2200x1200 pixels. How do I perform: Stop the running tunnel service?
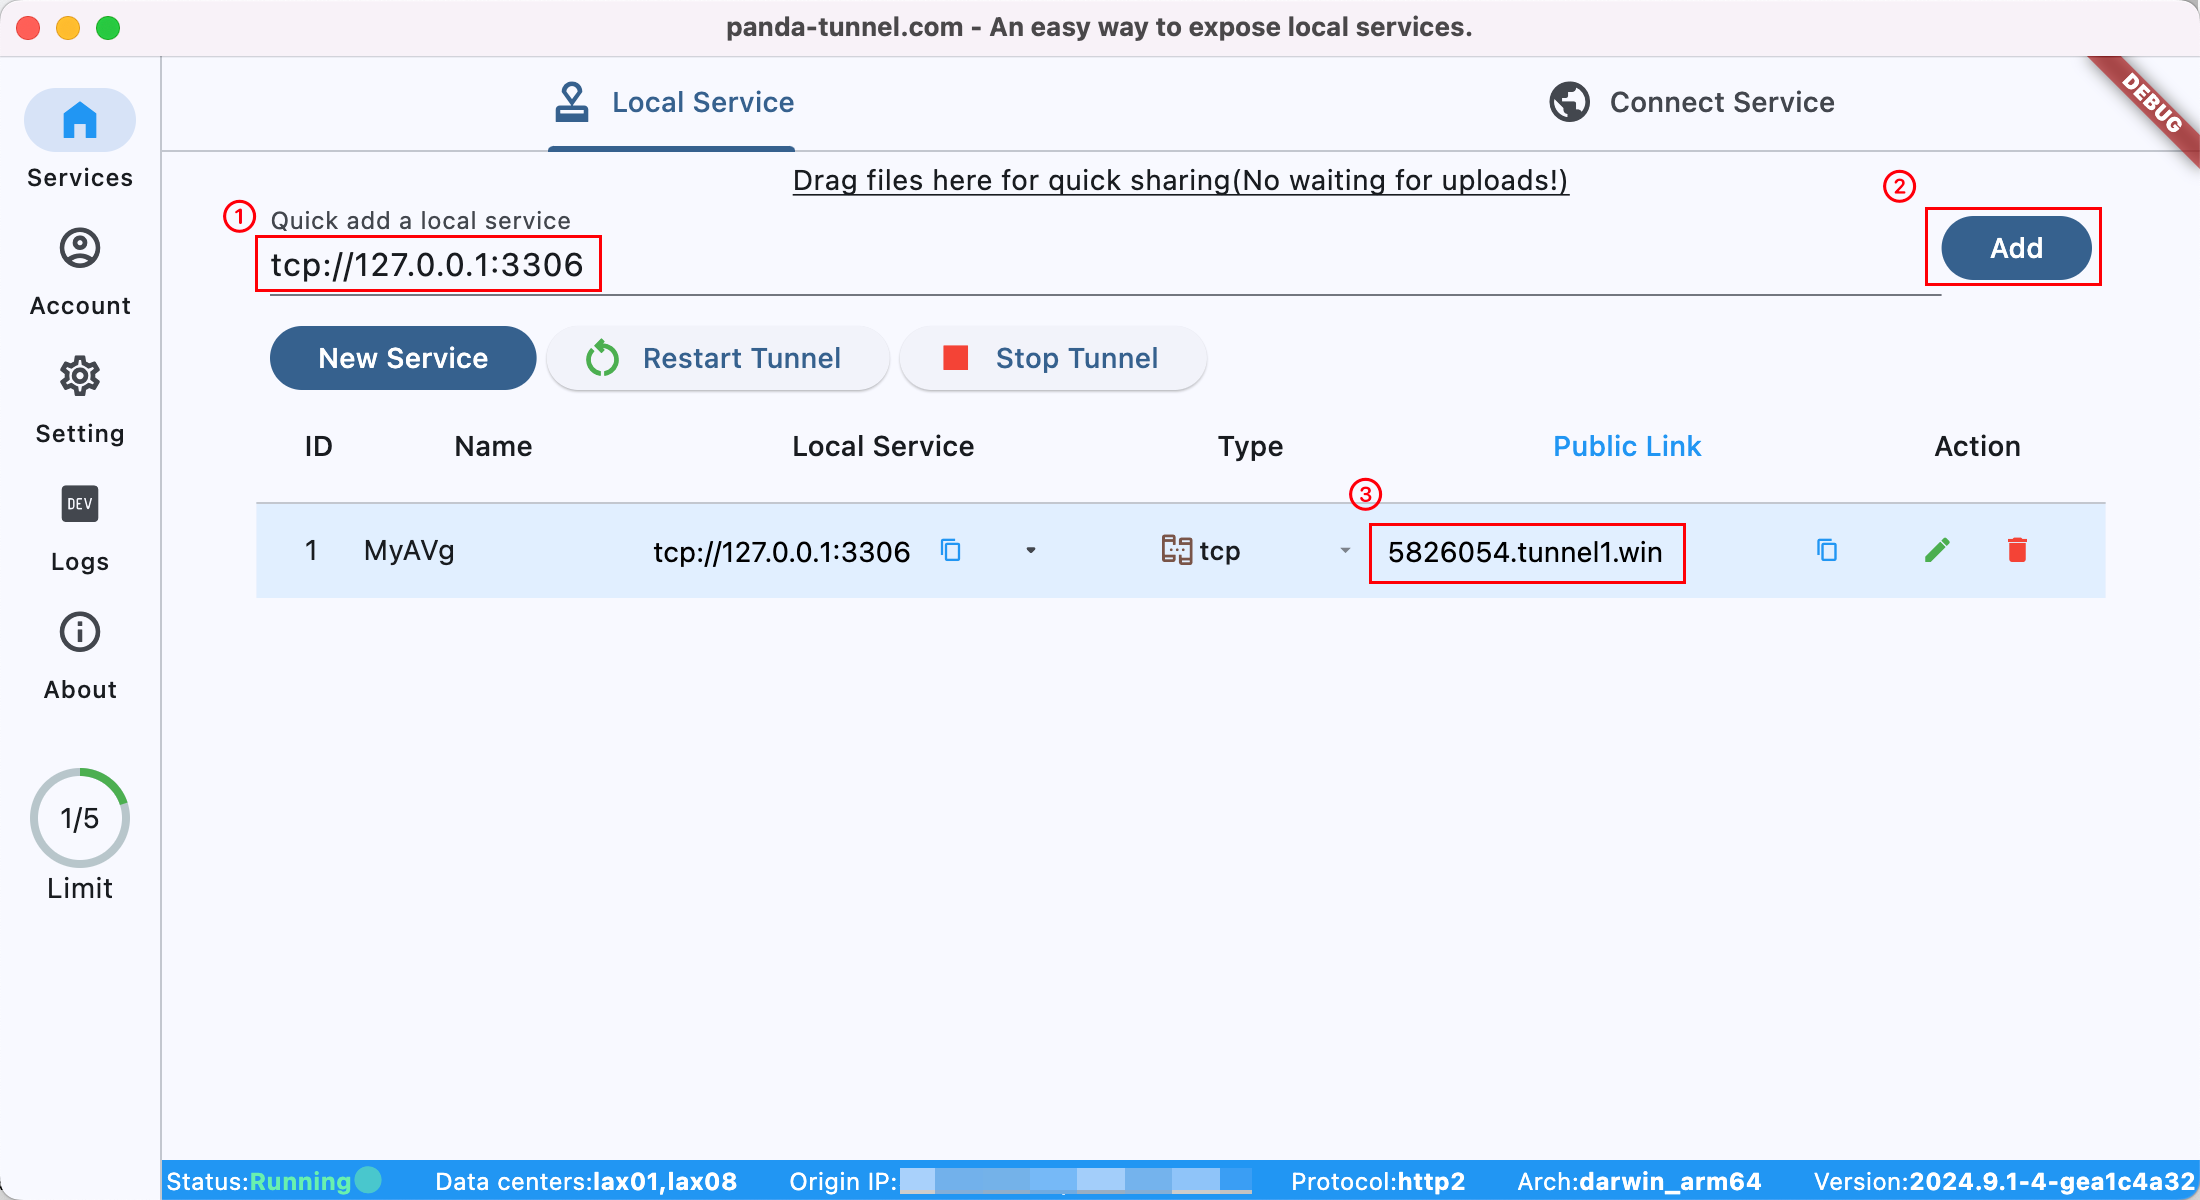point(1055,358)
